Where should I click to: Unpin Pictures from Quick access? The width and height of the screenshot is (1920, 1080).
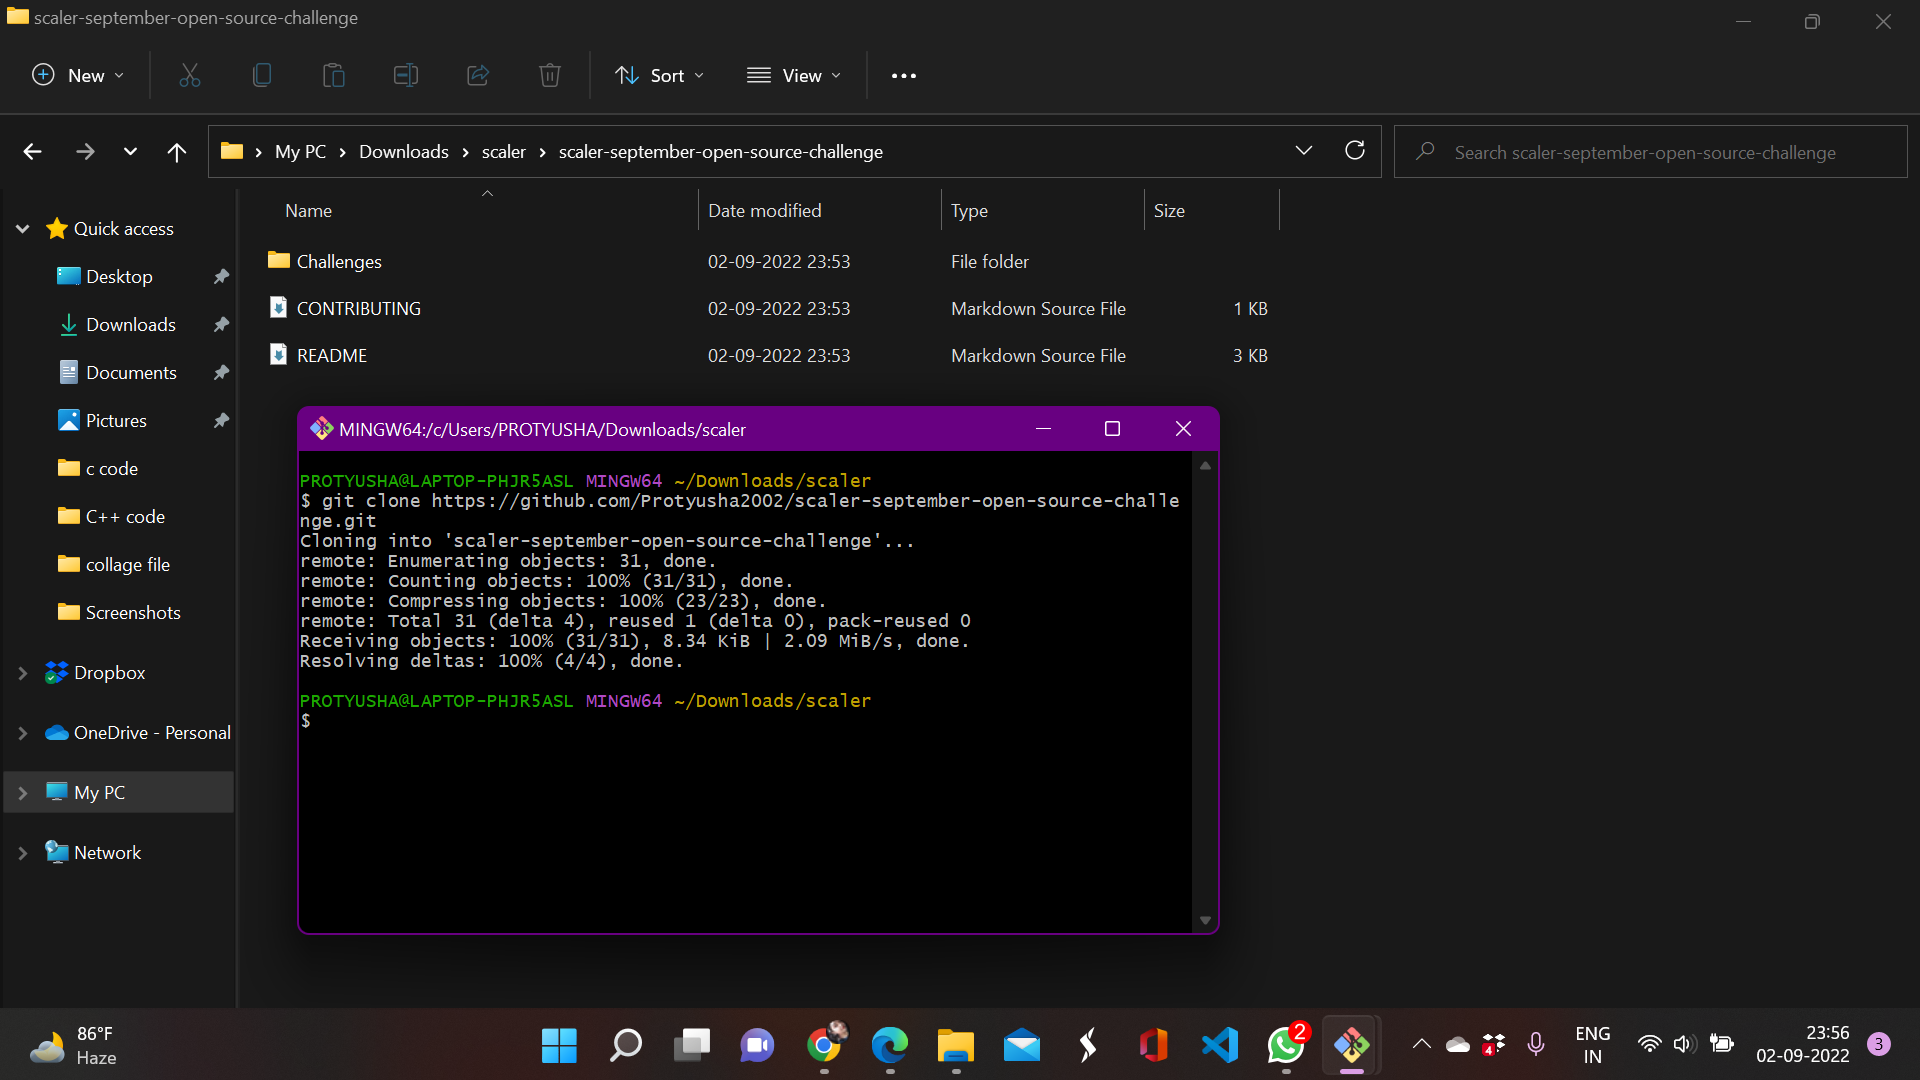click(221, 420)
